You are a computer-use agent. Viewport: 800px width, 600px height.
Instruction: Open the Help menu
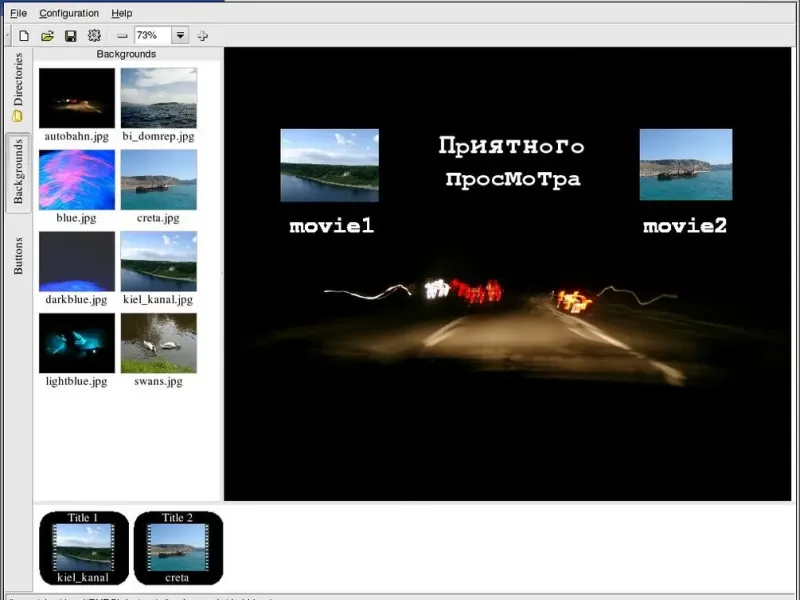[x=121, y=13]
